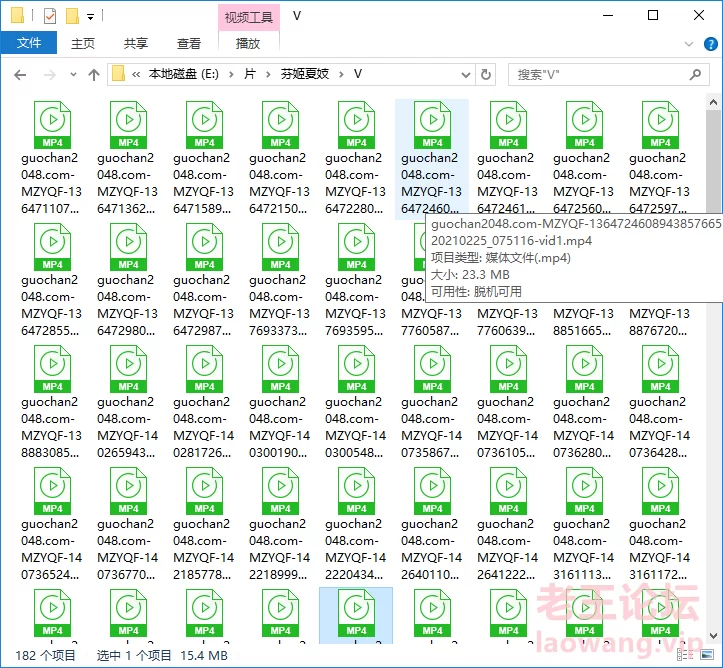This screenshot has width=723, height=668.
Task: Select MP4 file ending 6471107...
Action: pos(52,158)
